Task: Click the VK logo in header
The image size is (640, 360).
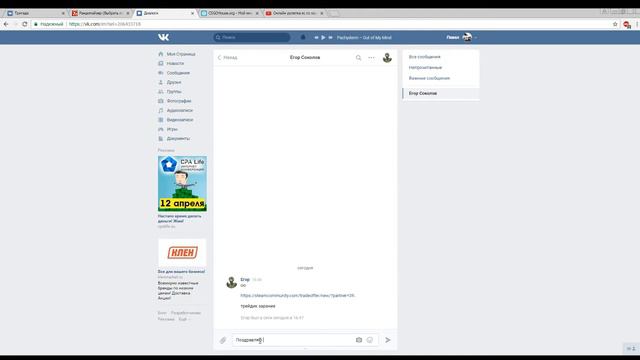Action: click(x=163, y=37)
